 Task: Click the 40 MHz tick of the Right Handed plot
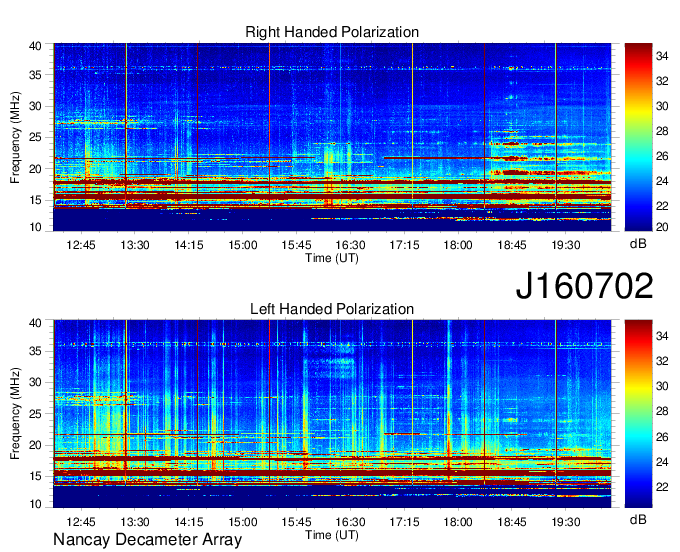35,46
